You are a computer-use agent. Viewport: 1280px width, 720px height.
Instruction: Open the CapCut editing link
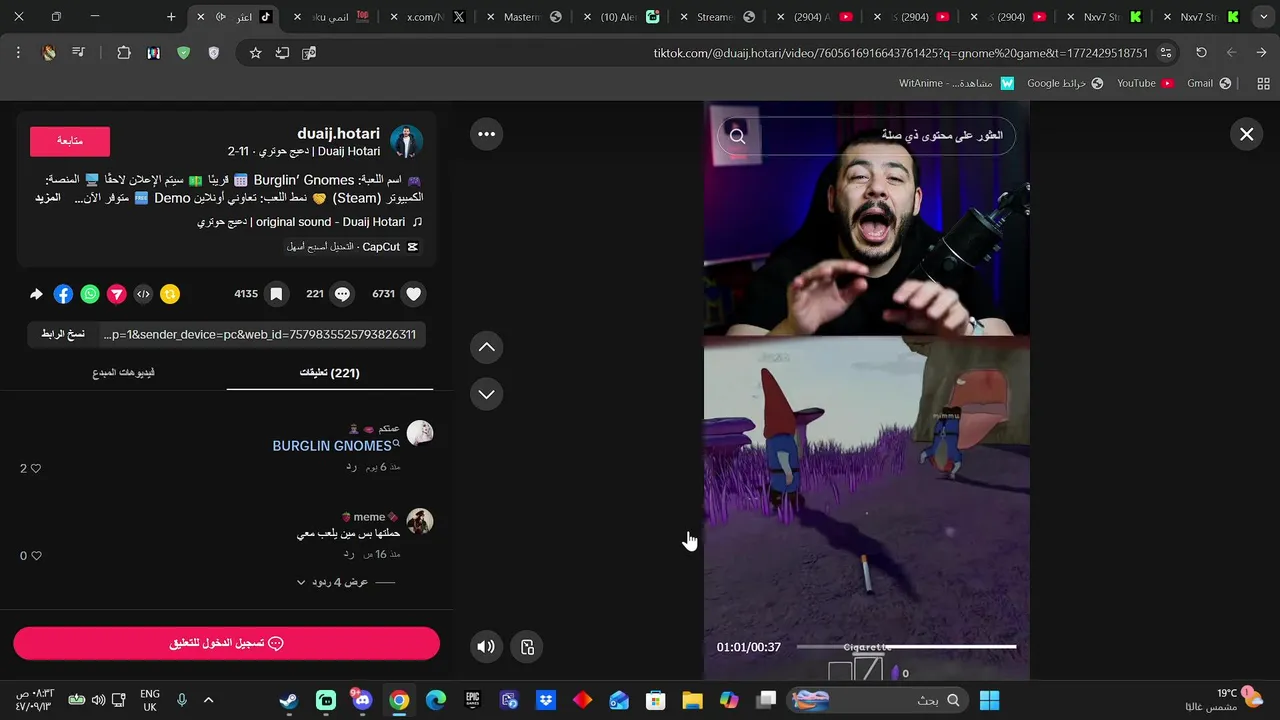[x=352, y=247]
